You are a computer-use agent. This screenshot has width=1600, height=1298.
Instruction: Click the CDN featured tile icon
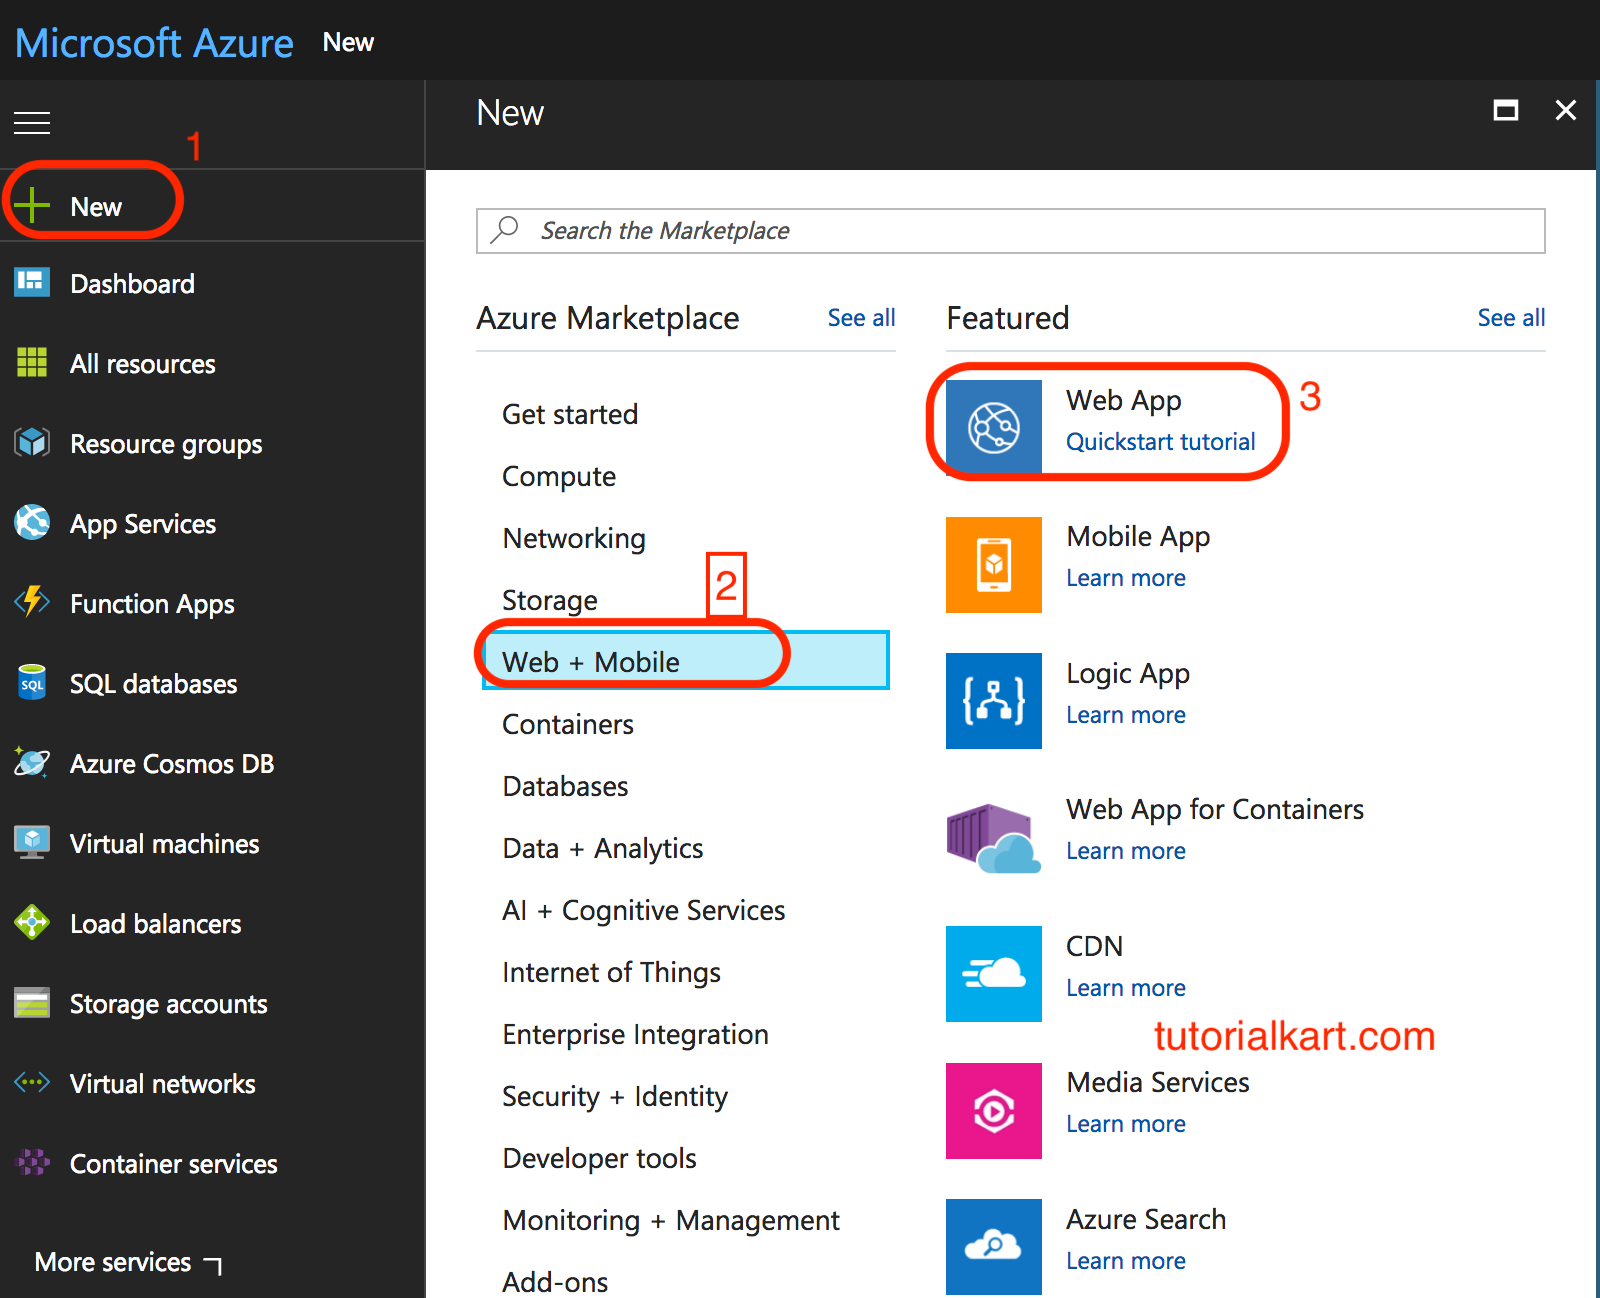click(993, 973)
